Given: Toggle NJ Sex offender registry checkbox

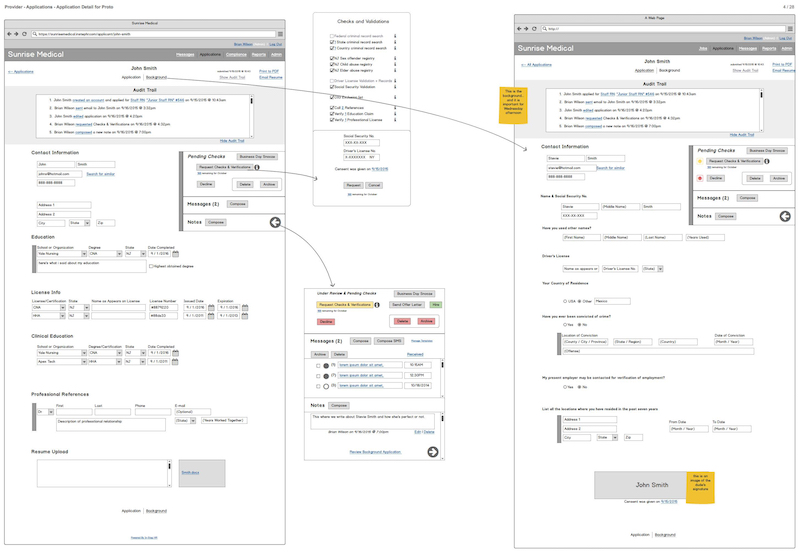Looking at the screenshot, I should (332, 59).
